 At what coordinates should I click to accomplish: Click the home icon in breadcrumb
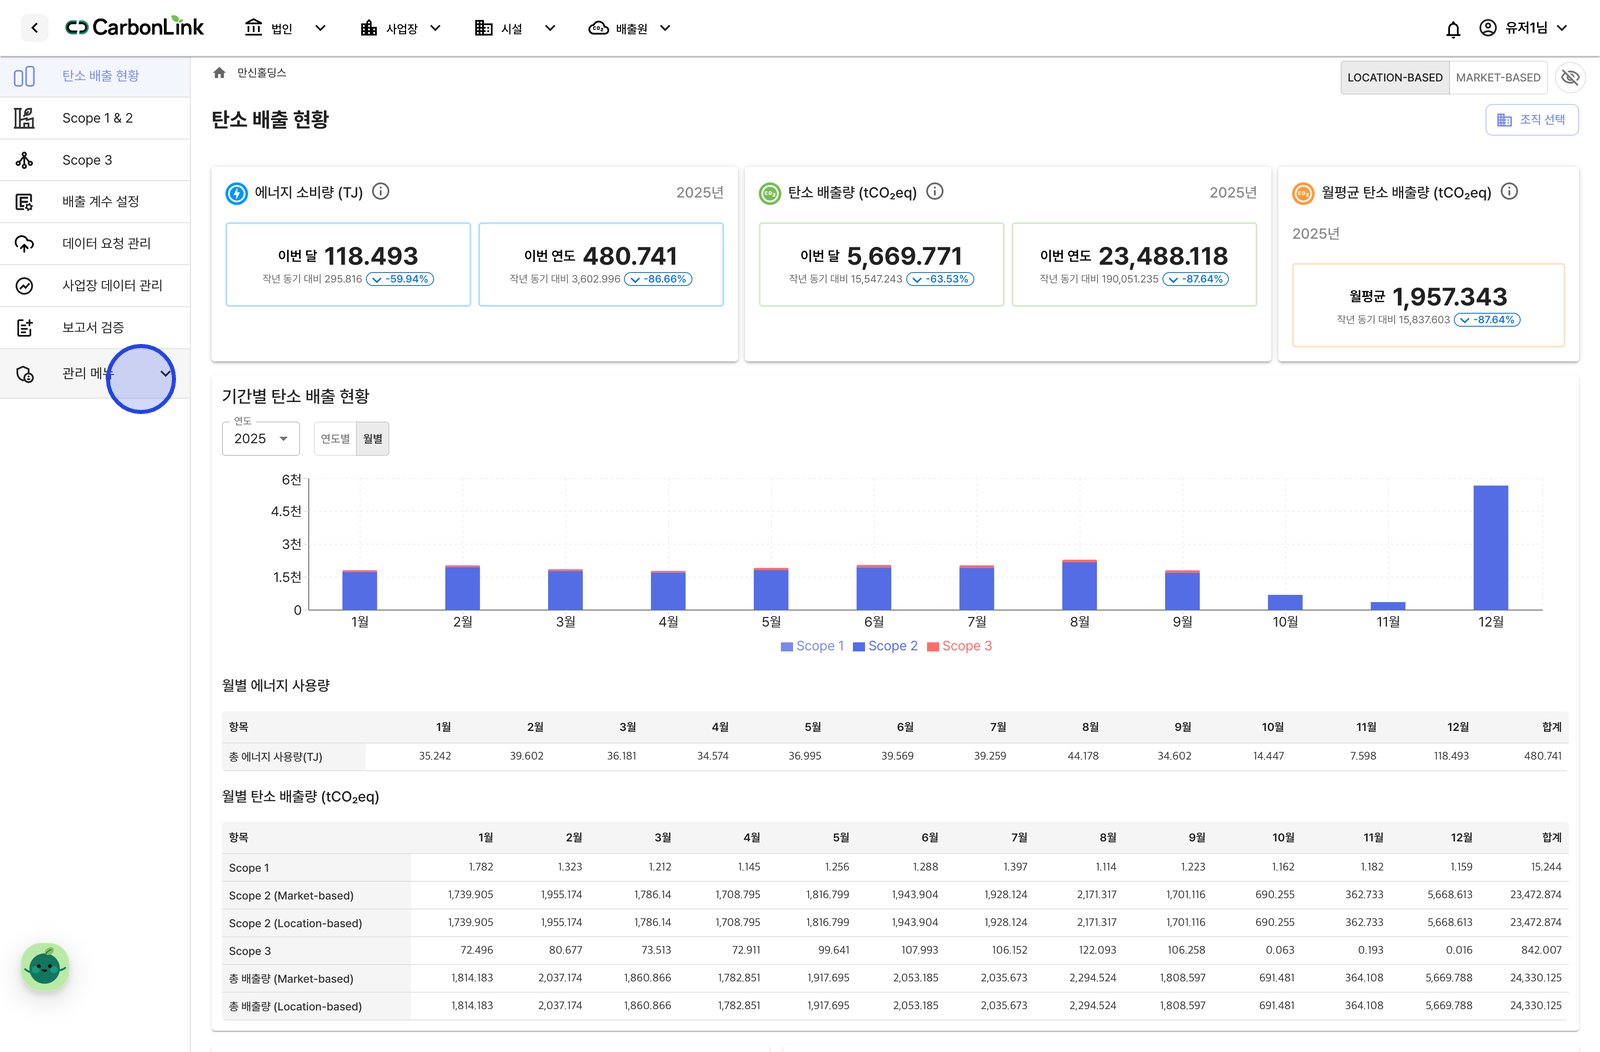(x=219, y=73)
